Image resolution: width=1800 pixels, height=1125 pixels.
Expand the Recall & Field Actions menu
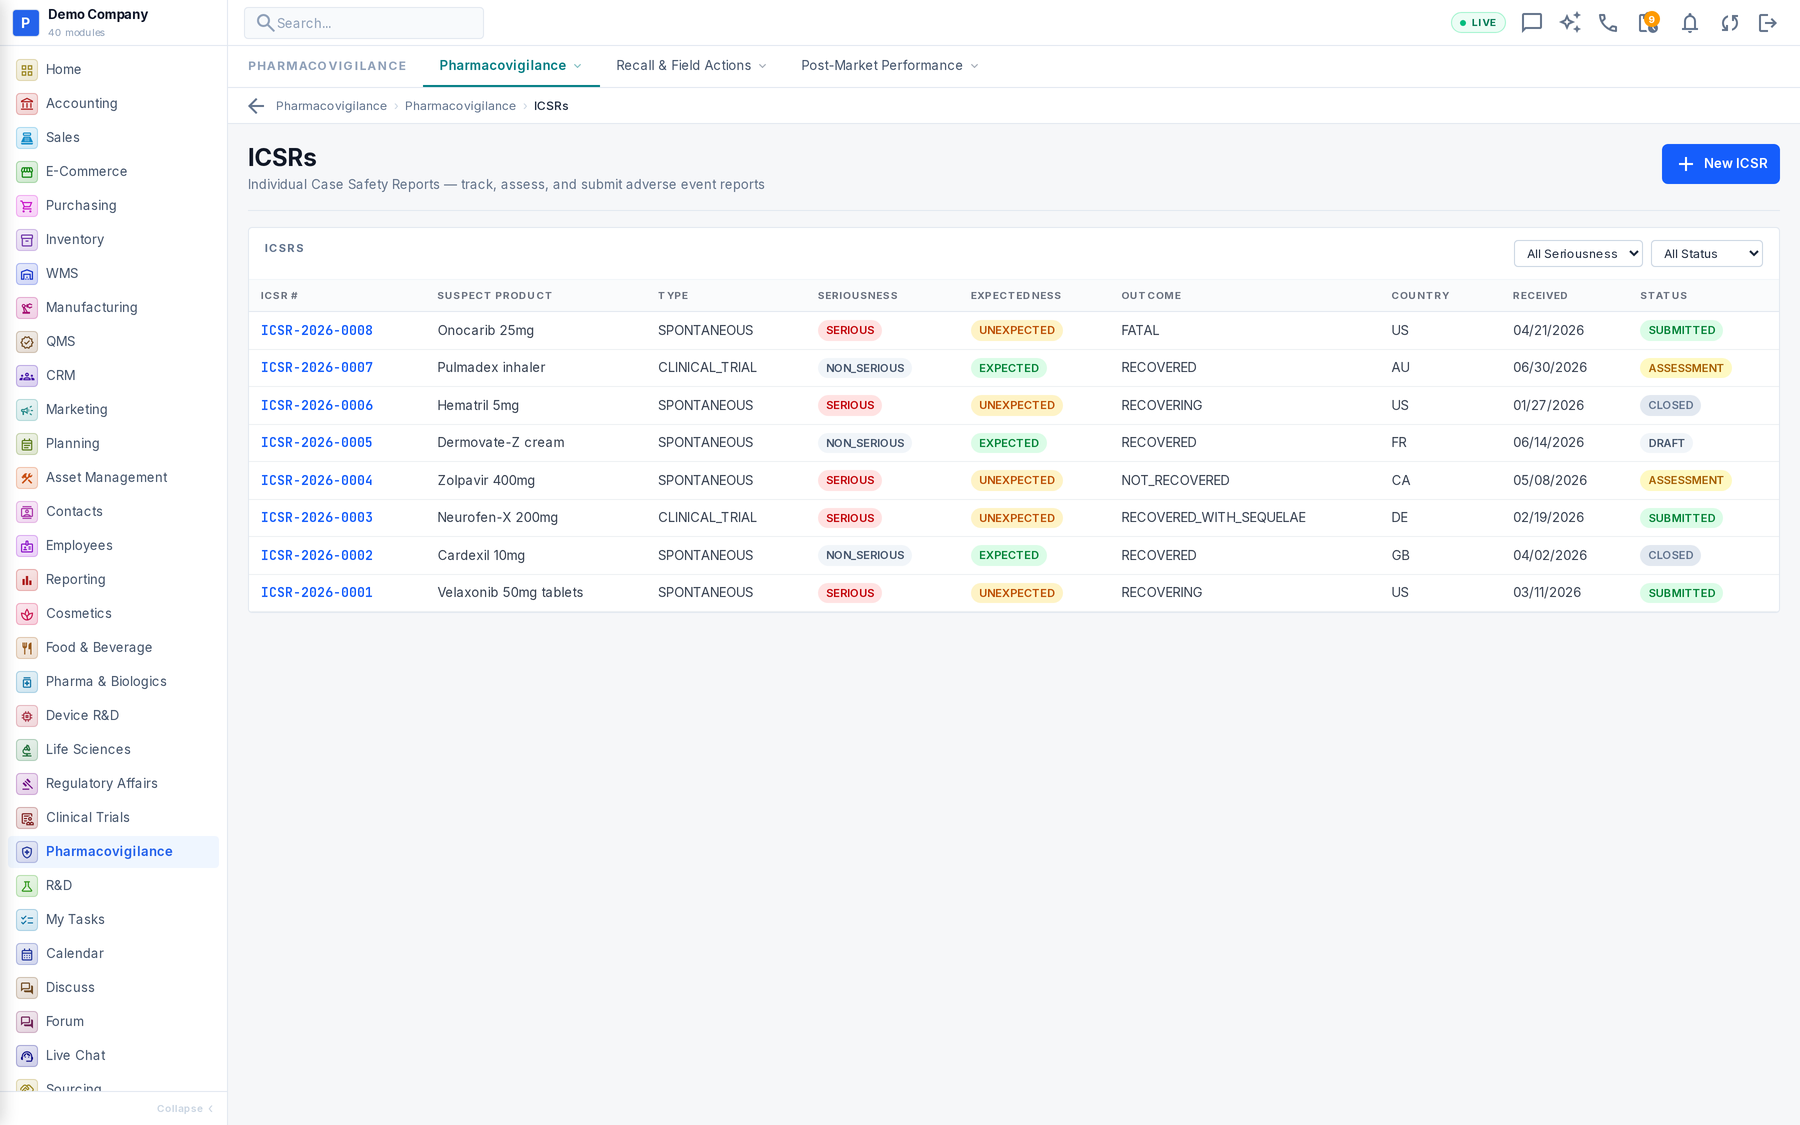(691, 66)
